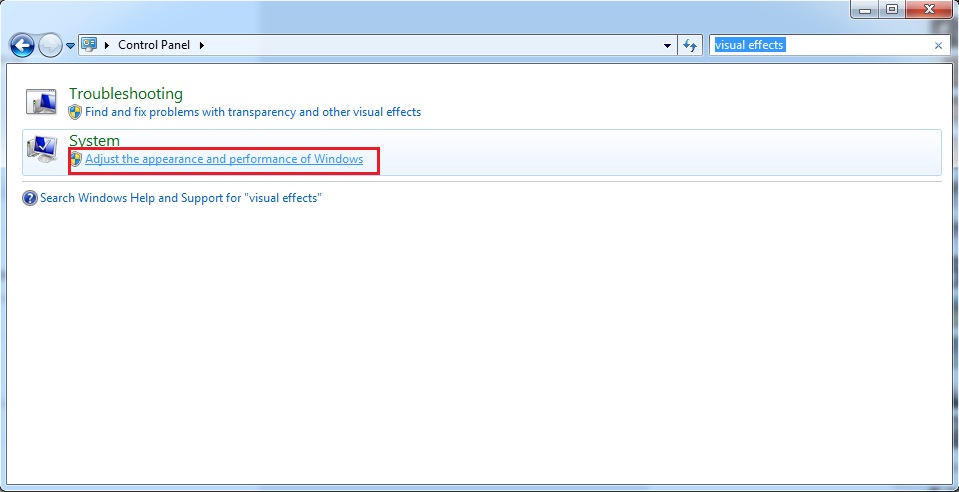
Task: Expand the arrow after Control Panel breadcrumb
Action: point(201,45)
